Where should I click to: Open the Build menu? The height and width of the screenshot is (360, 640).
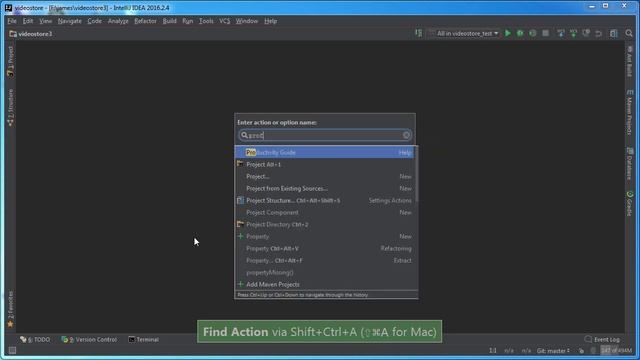coord(169,21)
